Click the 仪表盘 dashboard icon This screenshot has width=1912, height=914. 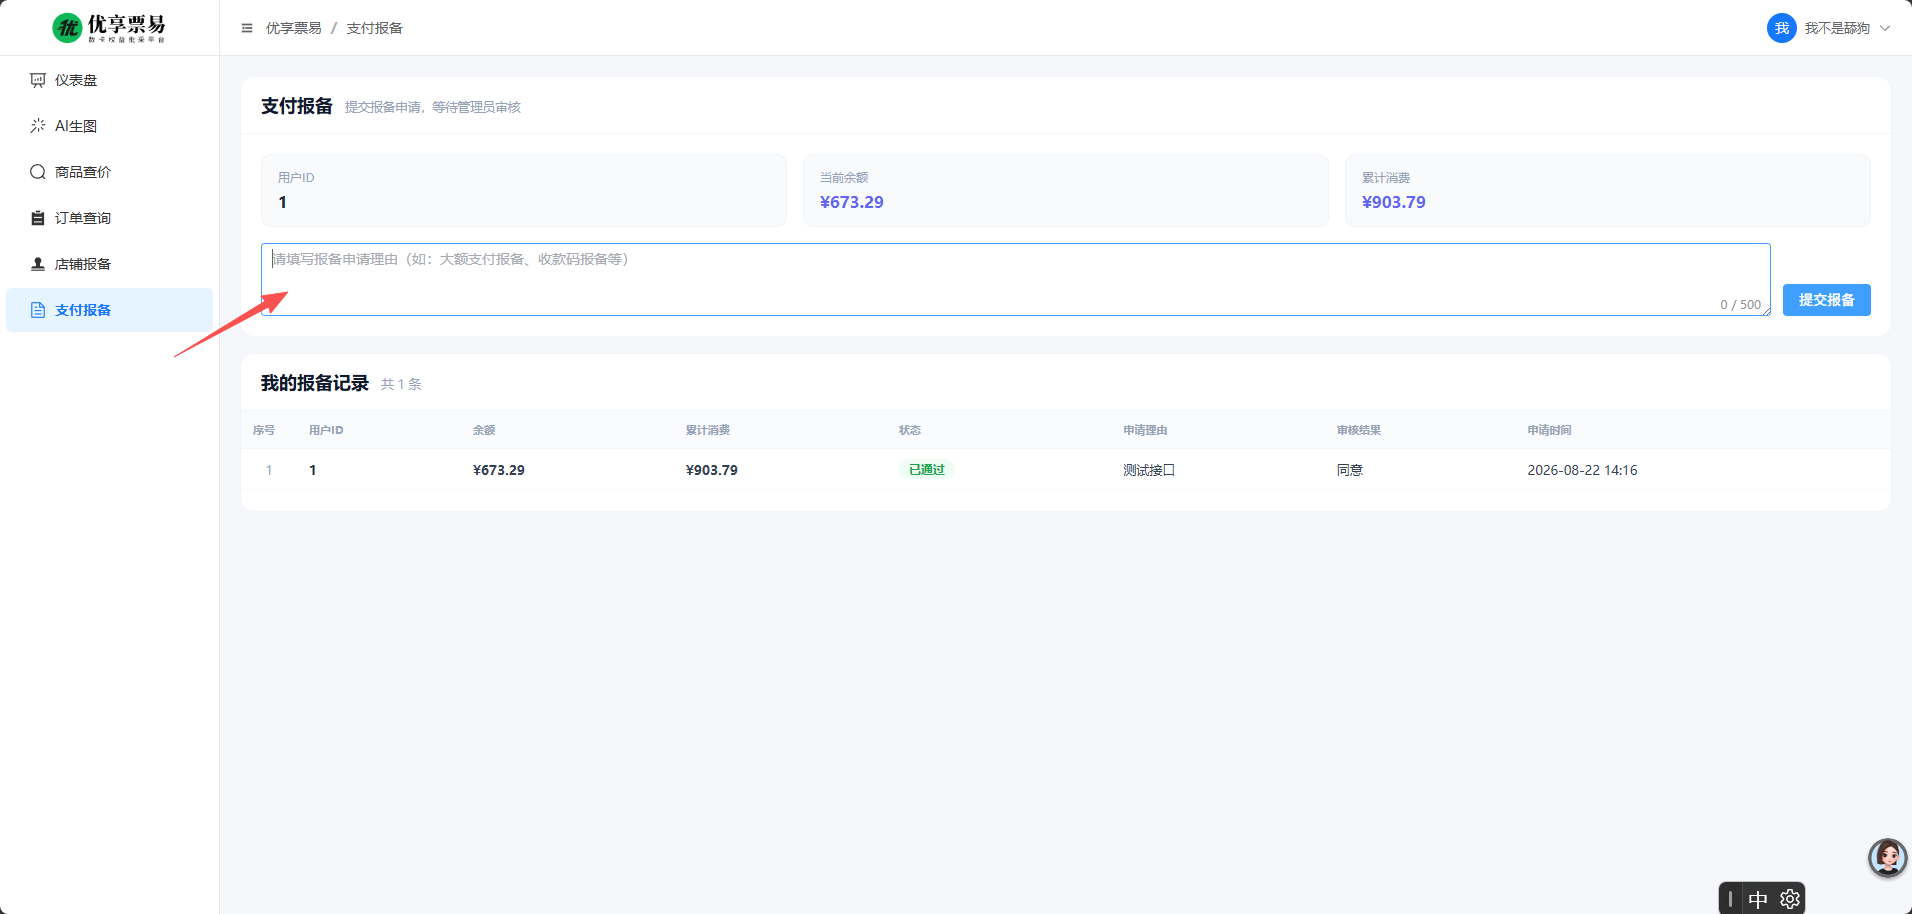coord(38,80)
